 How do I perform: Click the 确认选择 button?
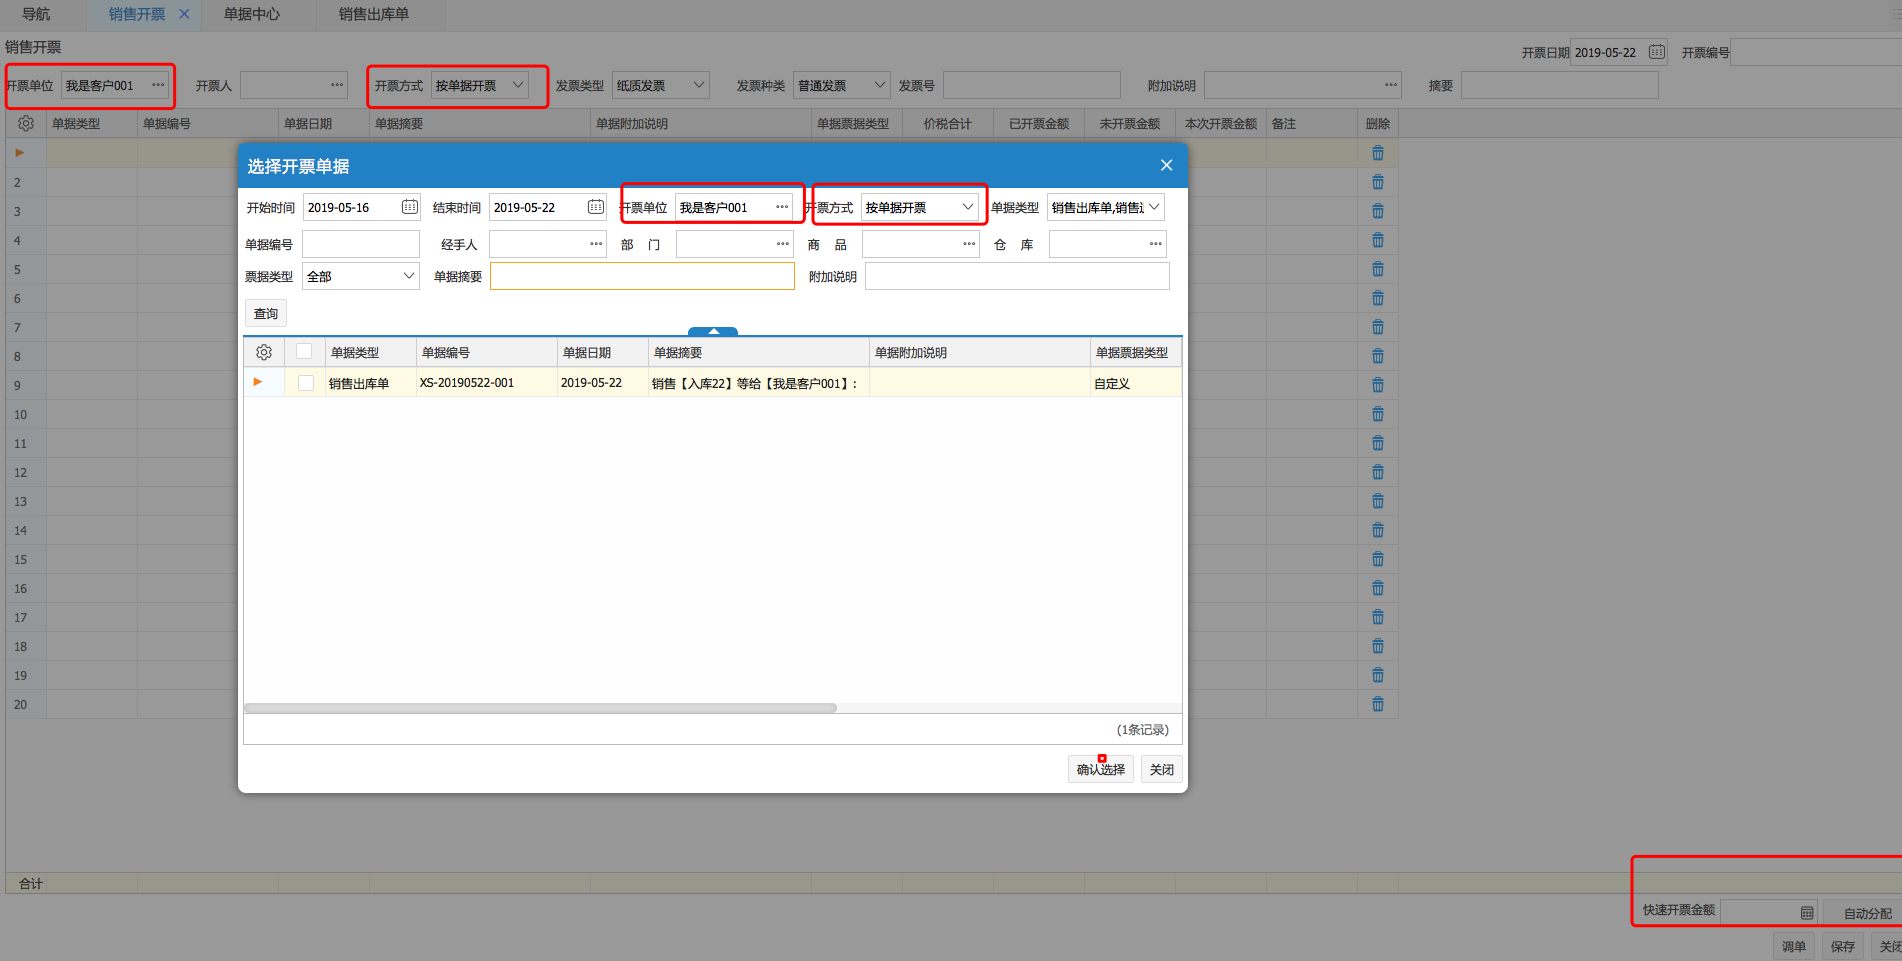(x=1100, y=769)
